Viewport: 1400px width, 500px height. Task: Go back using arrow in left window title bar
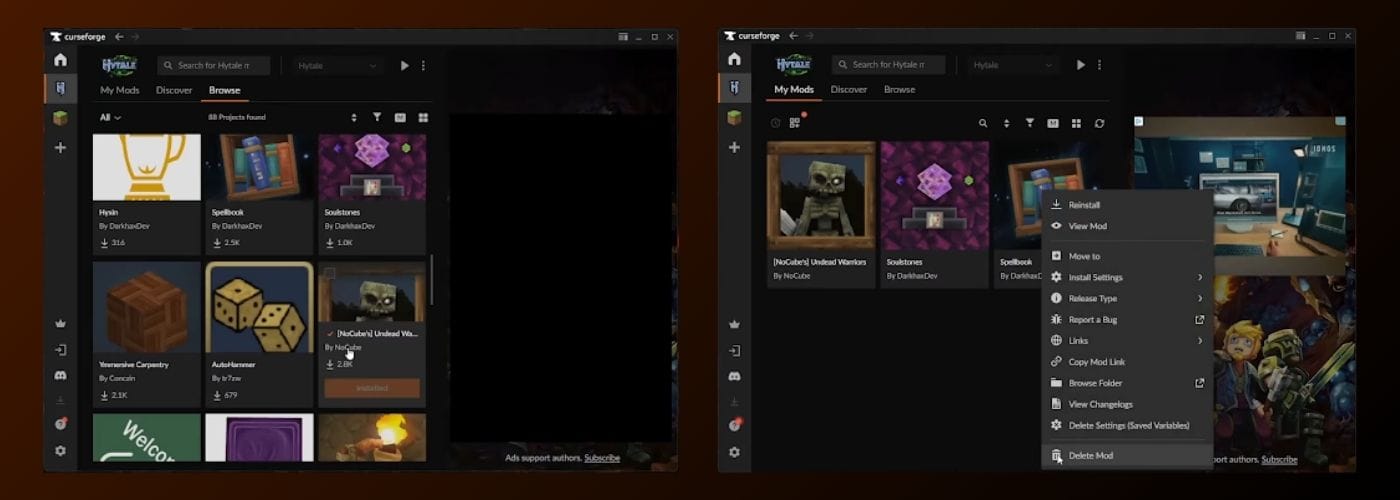(x=119, y=36)
